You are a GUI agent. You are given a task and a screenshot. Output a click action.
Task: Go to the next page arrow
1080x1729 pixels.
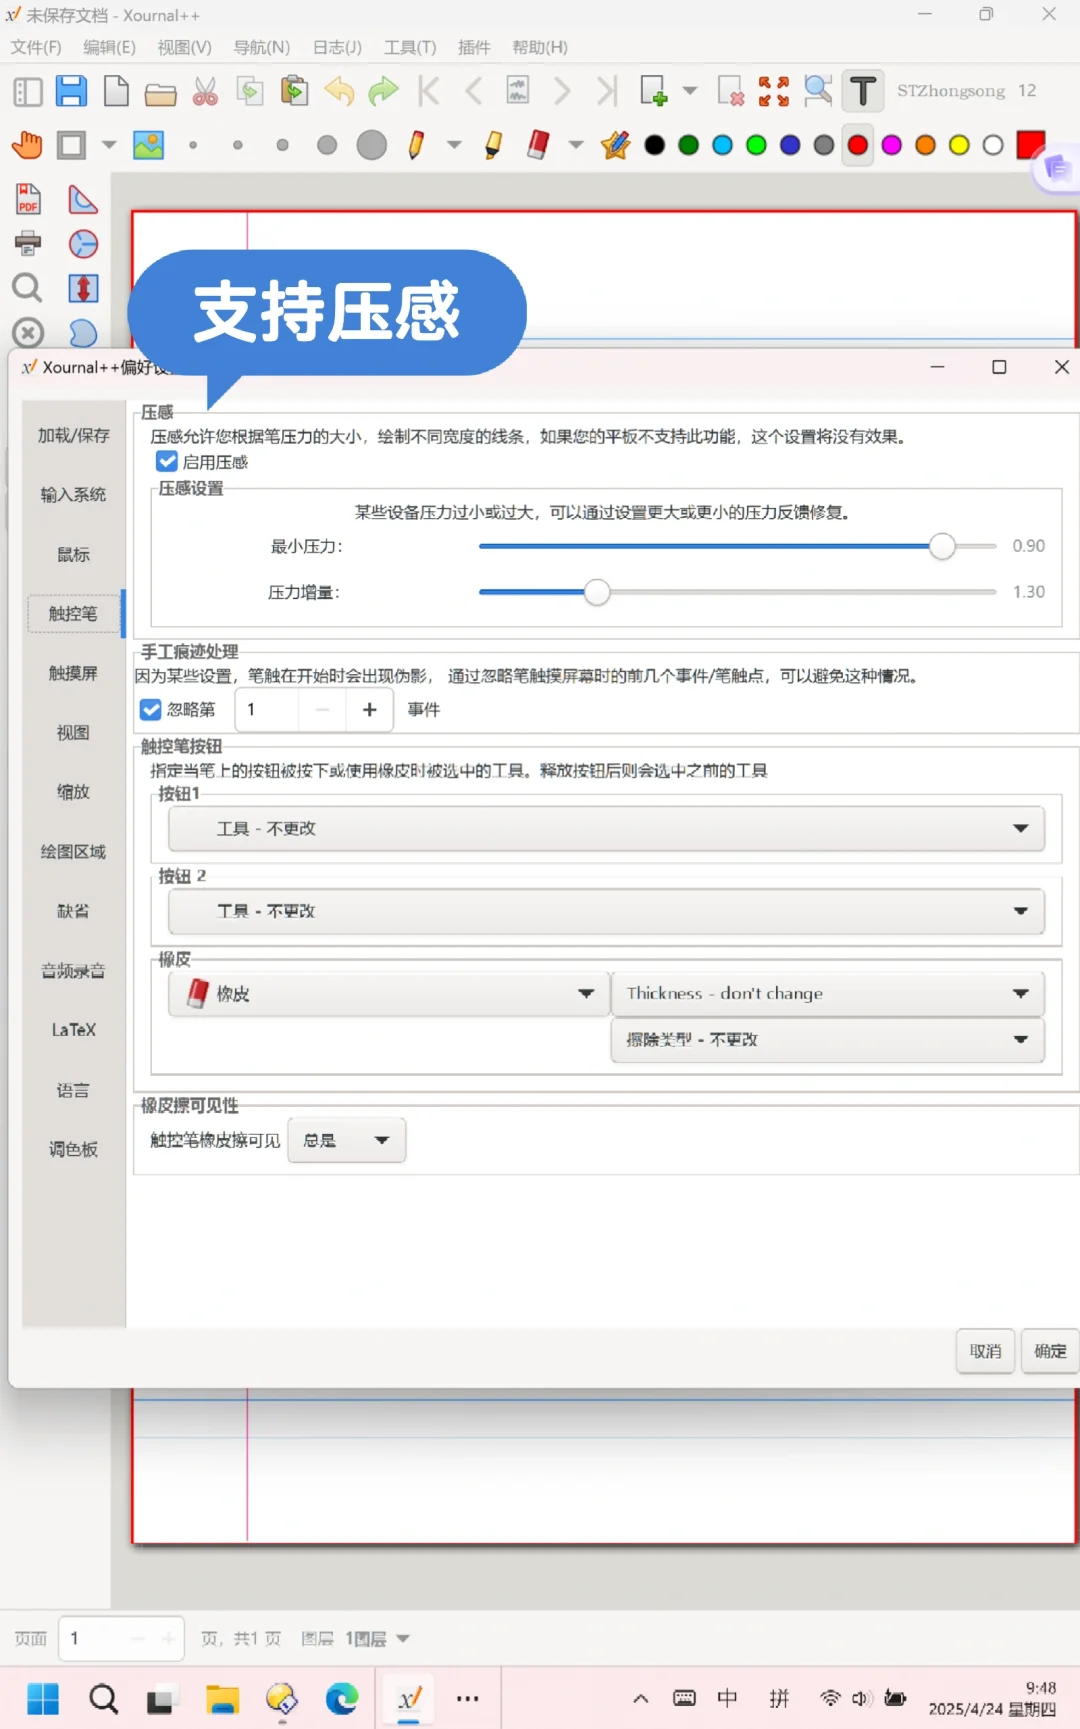click(x=562, y=91)
